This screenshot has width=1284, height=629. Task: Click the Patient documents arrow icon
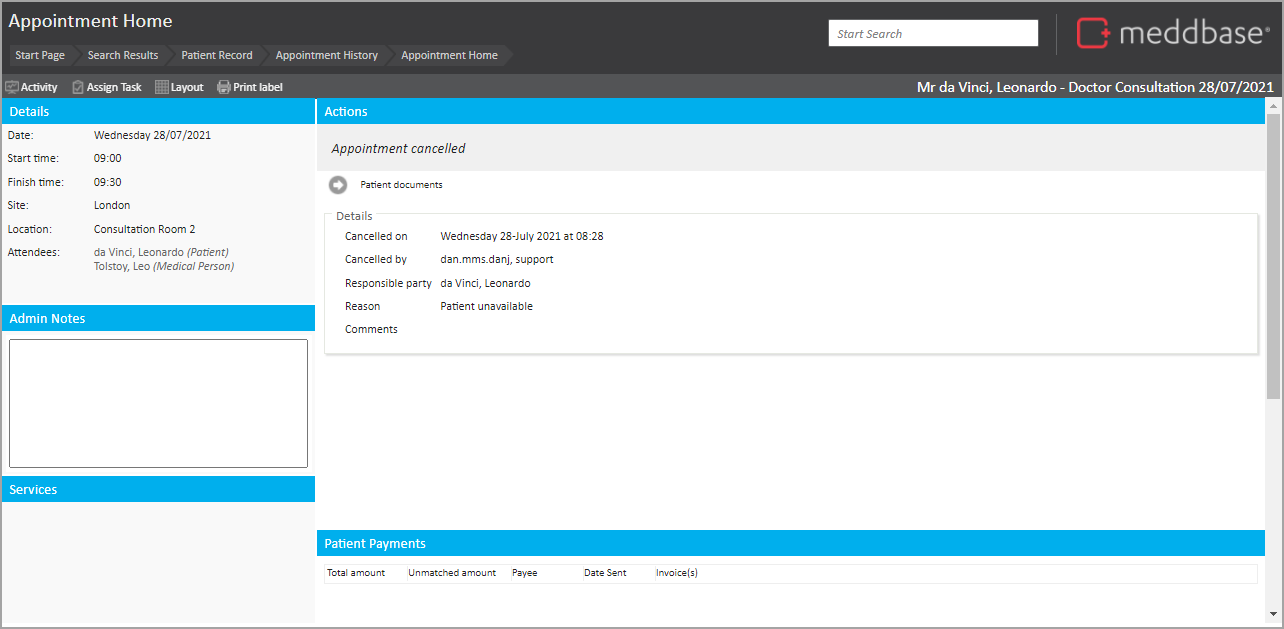pyautogui.click(x=338, y=184)
